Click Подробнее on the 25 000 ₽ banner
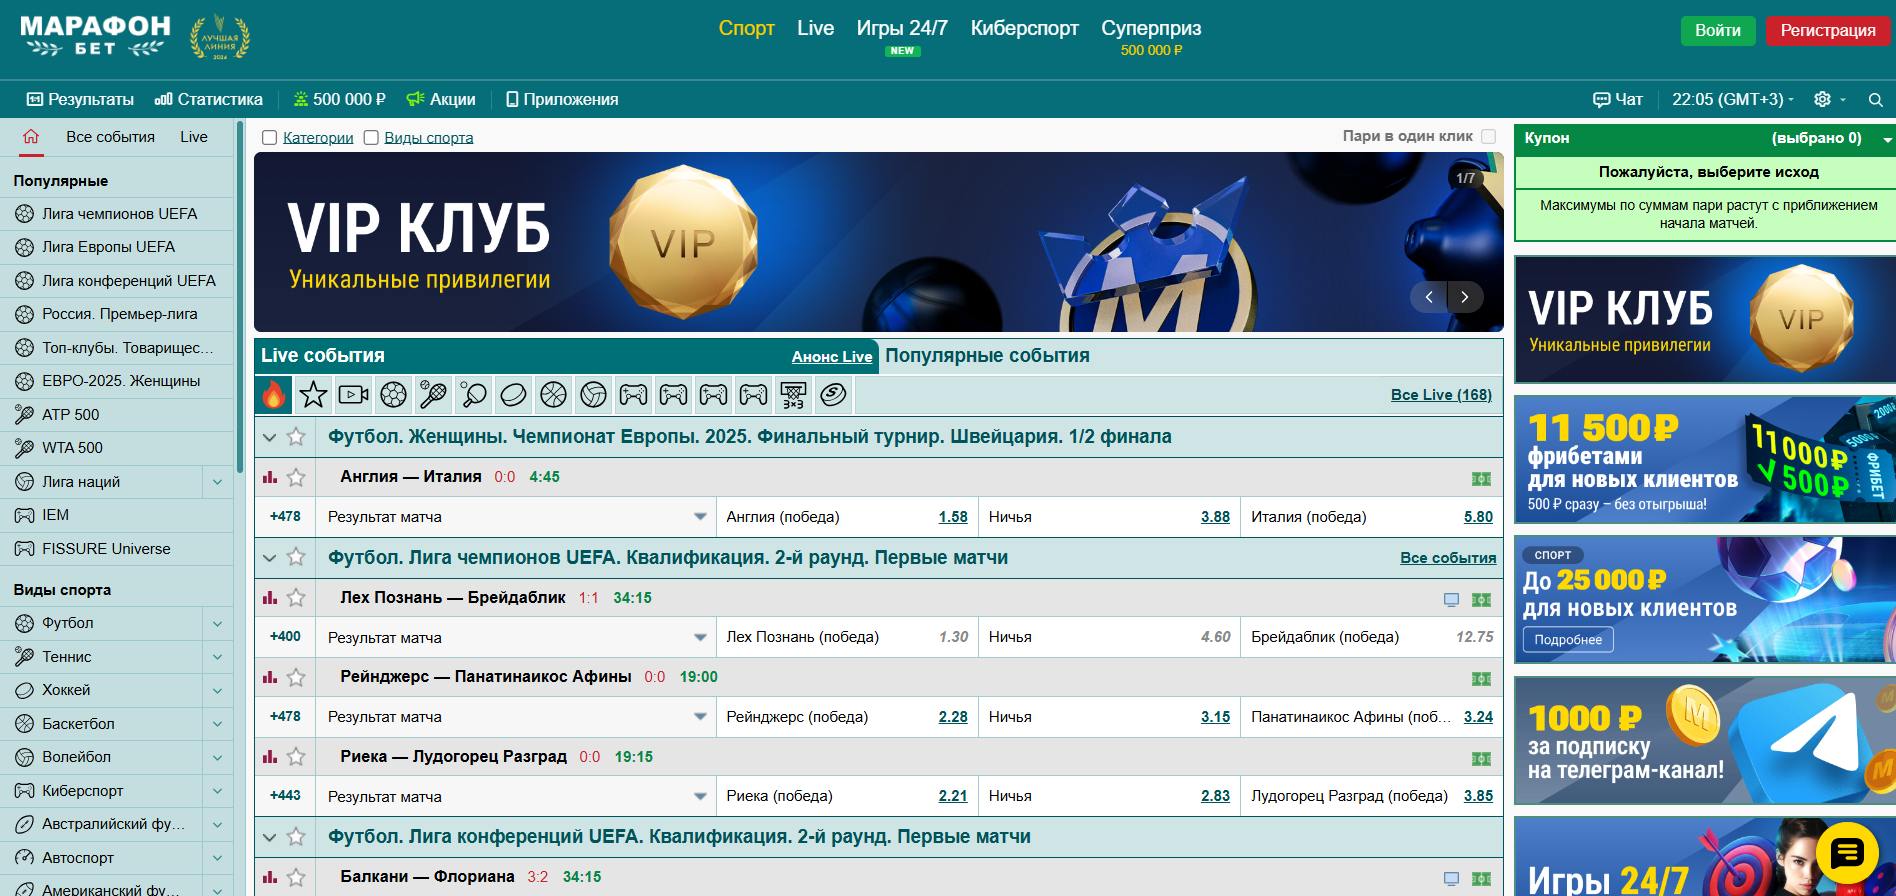This screenshot has width=1896, height=896. tap(1568, 640)
